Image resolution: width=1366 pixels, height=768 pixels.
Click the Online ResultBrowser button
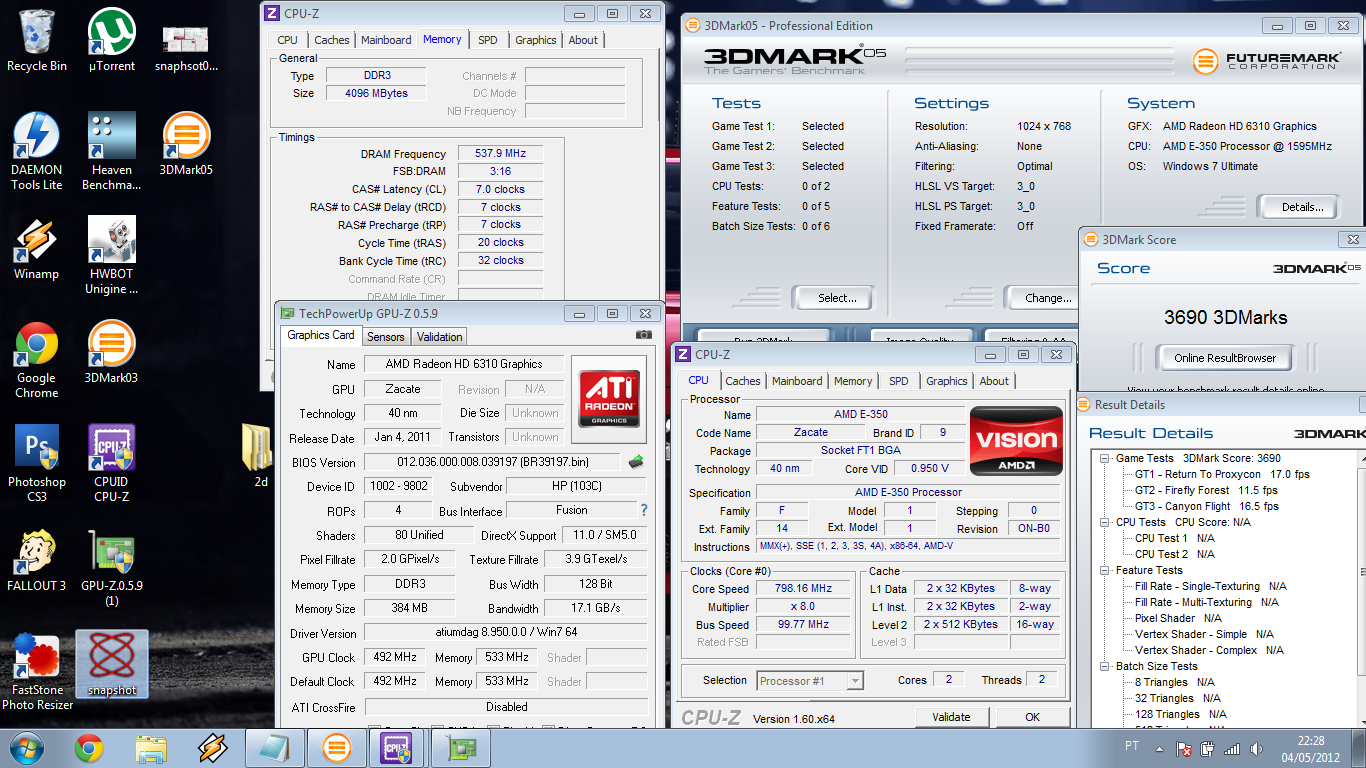pyautogui.click(x=1225, y=358)
